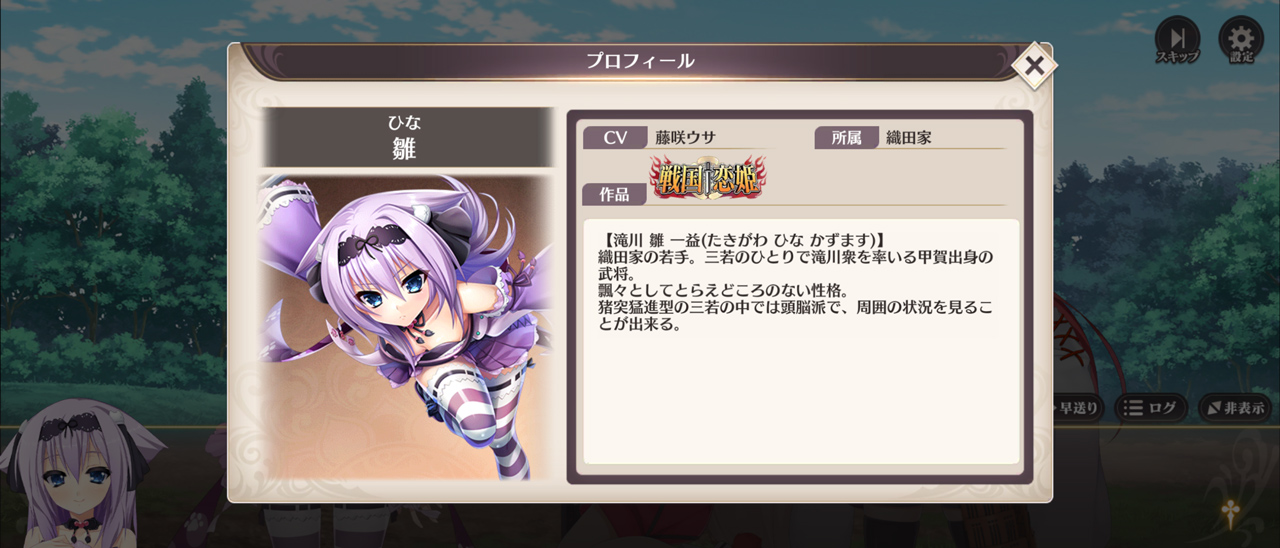Click the golden text-advance cursor icon
The width and height of the screenshot is (1280, 548).
[x=1229, y=512]
